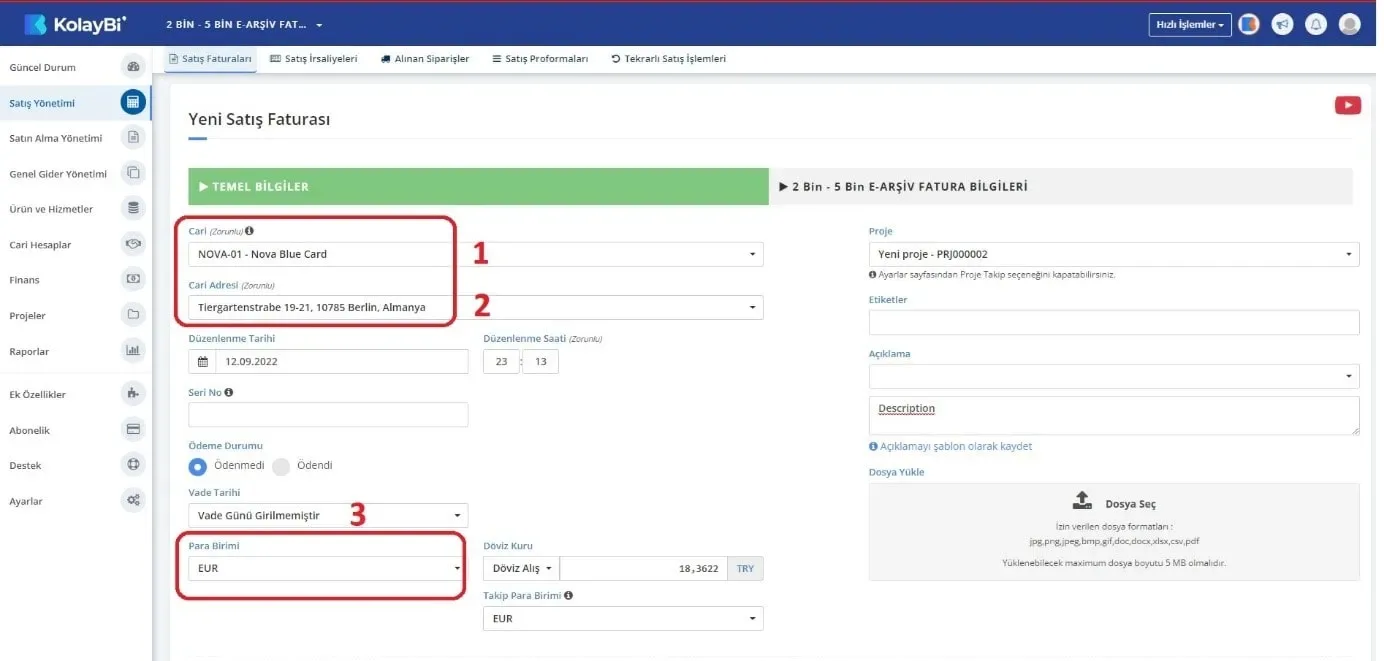Select the Ödendi payment status
Screen dimensions: 1384x661
pos(281,466)
